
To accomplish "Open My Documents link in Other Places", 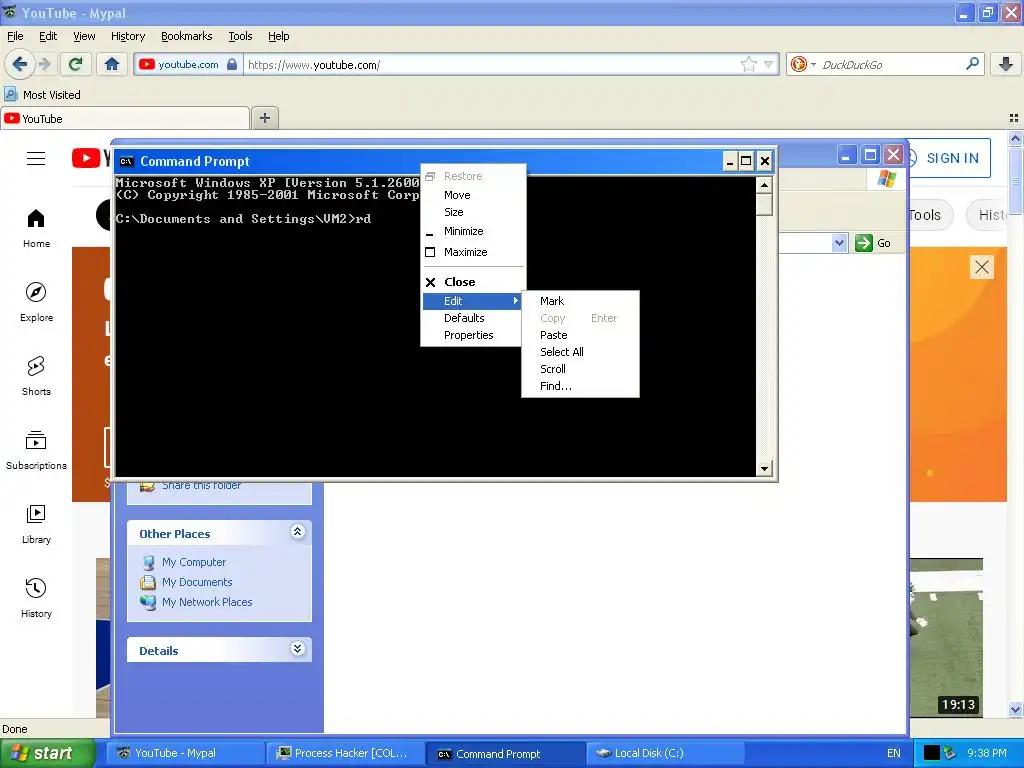I will click(197, 582).
